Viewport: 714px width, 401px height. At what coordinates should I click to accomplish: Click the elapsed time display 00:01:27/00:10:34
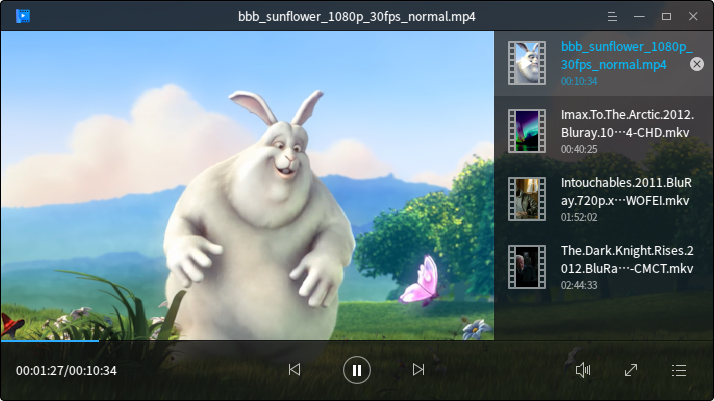pyautogui.click(x=66, y=371)
